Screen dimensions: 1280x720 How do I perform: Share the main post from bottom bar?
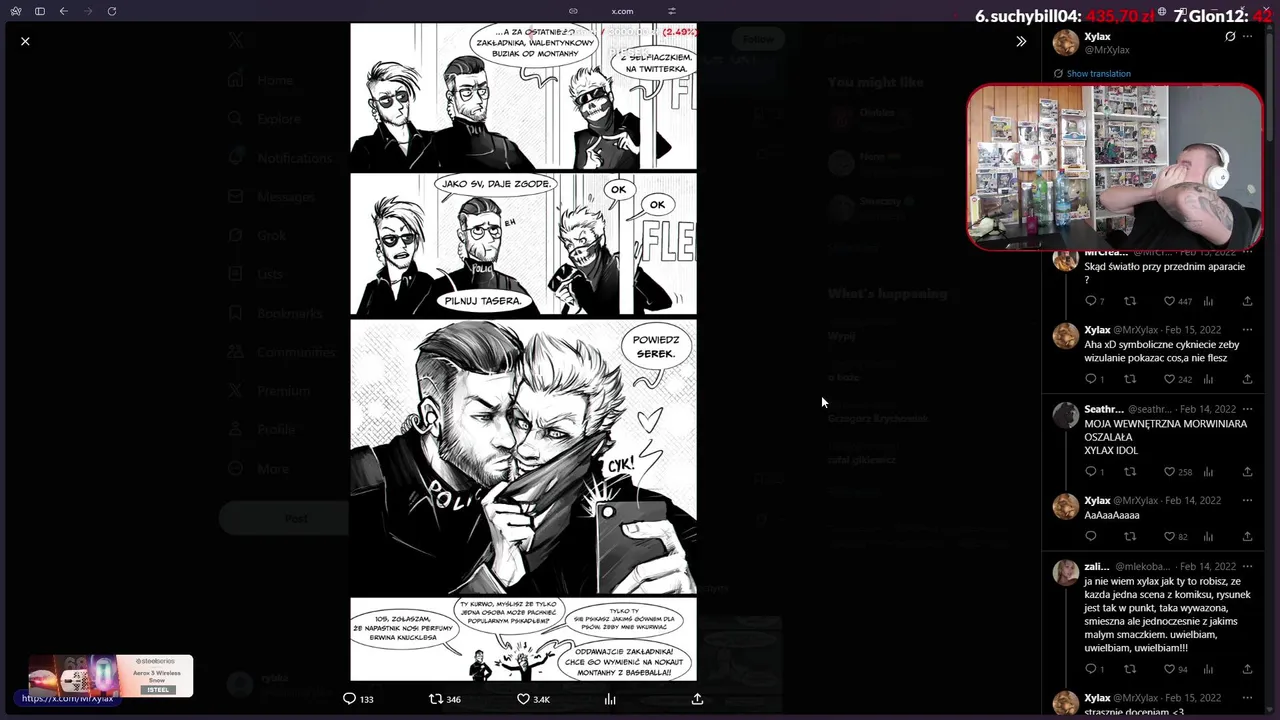coord(697,699)
